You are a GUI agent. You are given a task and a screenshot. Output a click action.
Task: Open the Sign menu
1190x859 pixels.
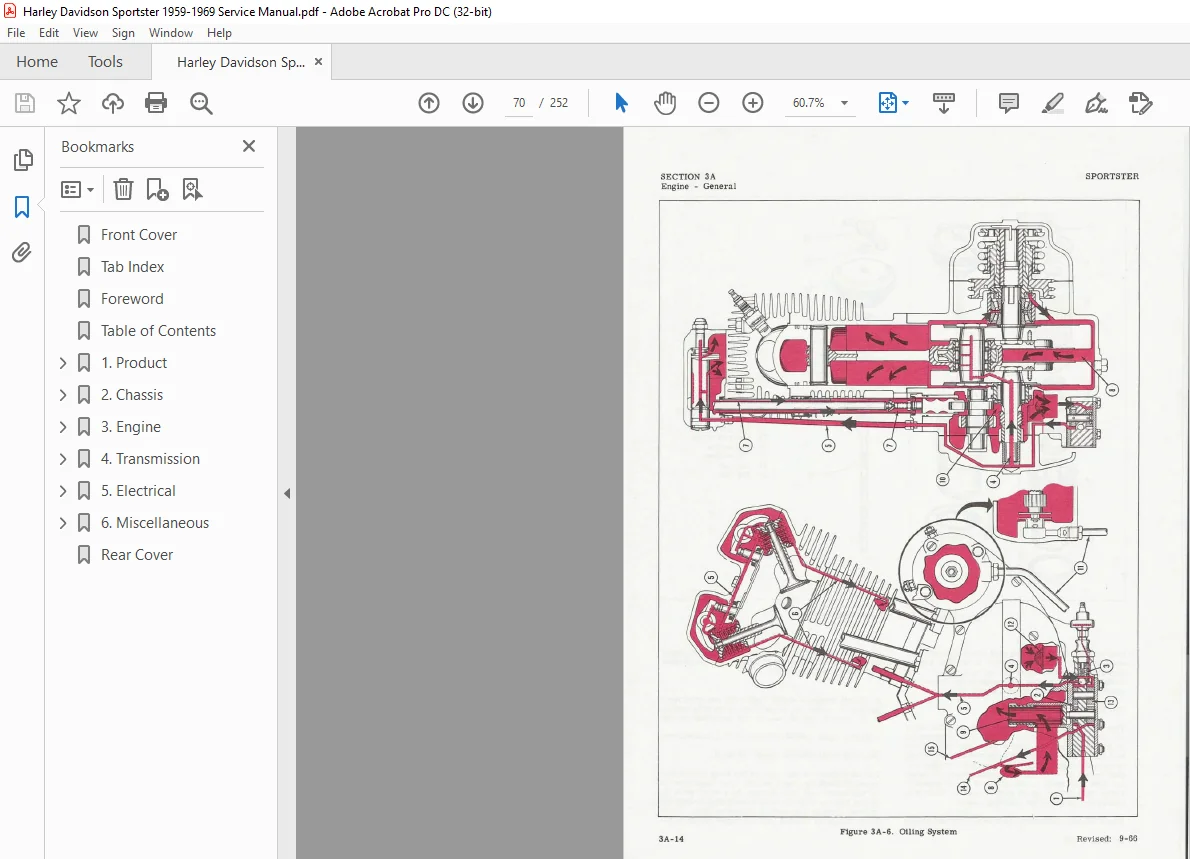point(123,33)
